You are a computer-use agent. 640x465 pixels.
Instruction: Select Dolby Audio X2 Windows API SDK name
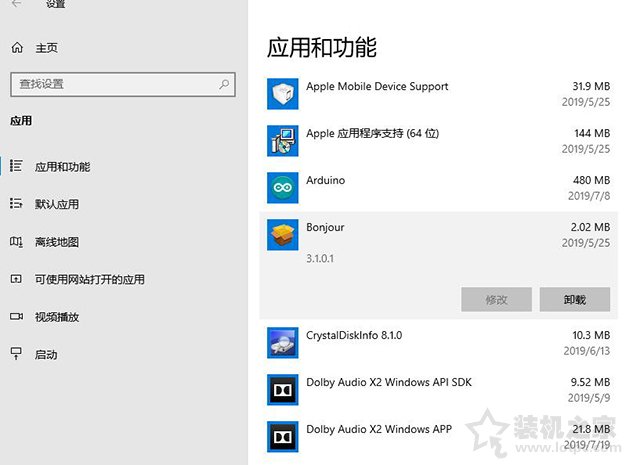click(389, 383)
